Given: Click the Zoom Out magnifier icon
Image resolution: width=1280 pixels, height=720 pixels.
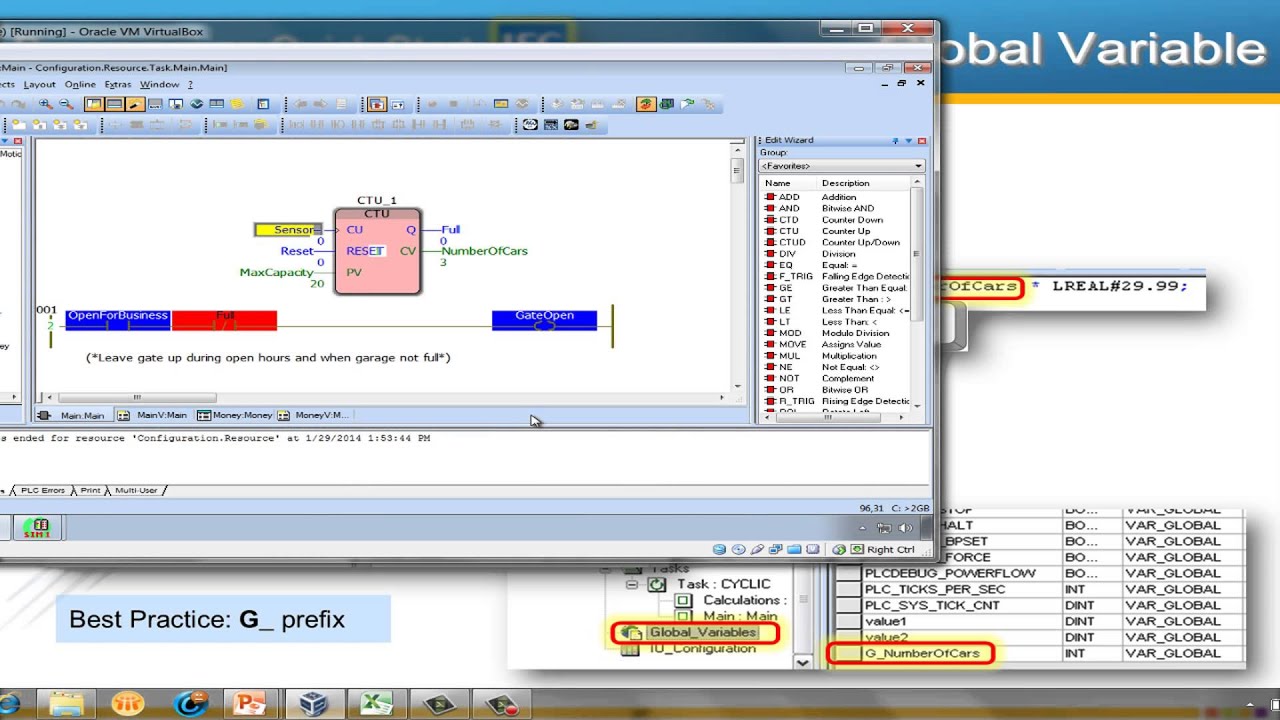Looking at the screenshot, I should pyautogui.click(x=66, y=104).
